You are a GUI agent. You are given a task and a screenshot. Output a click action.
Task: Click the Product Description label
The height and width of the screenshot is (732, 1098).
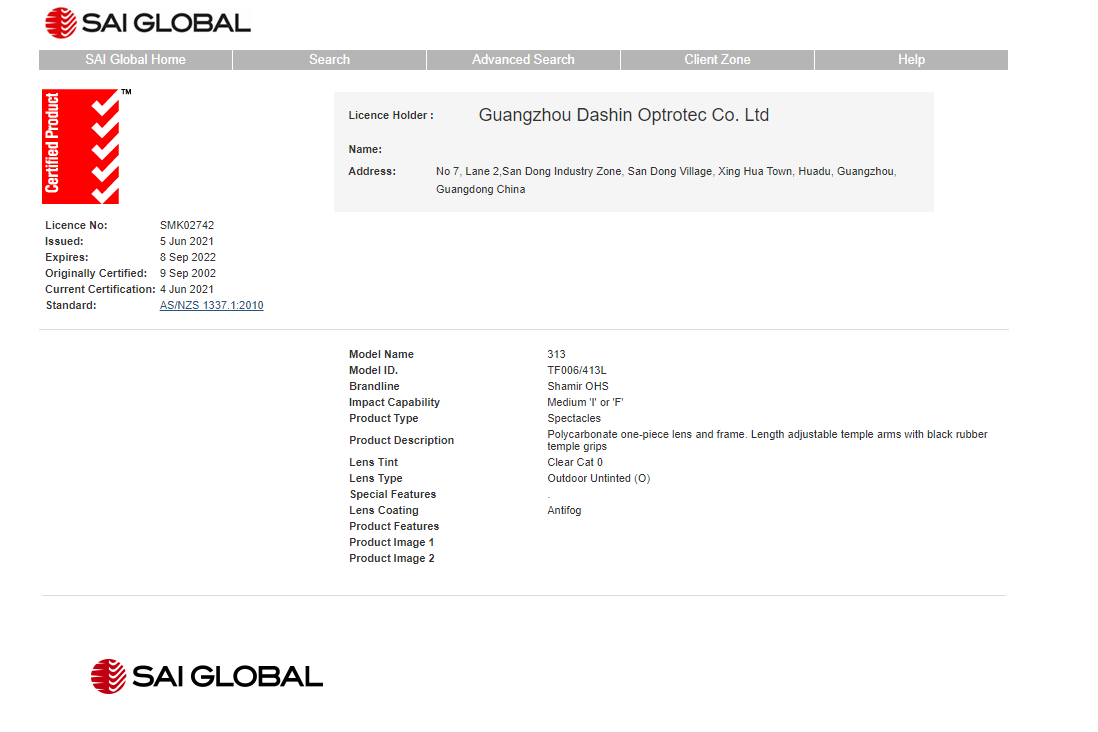coord(401,441)
